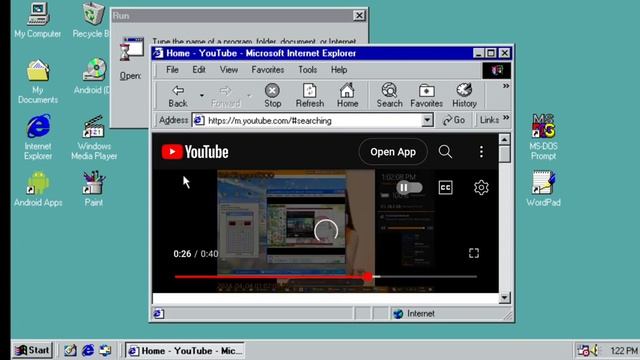Open Favorites pane in IE toolbar
Image resolution: width=640 pixels, height=360 pixels.
point(427,96)
